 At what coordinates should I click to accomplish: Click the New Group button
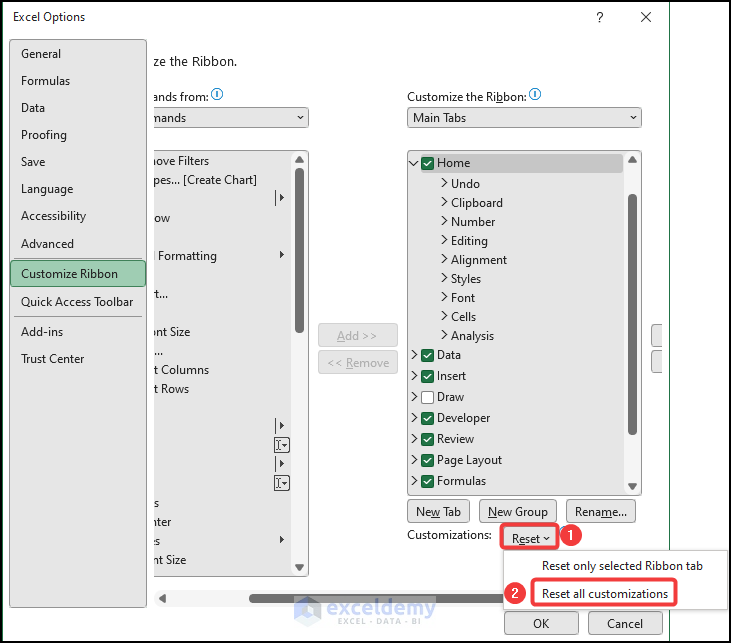pos(517,512)
